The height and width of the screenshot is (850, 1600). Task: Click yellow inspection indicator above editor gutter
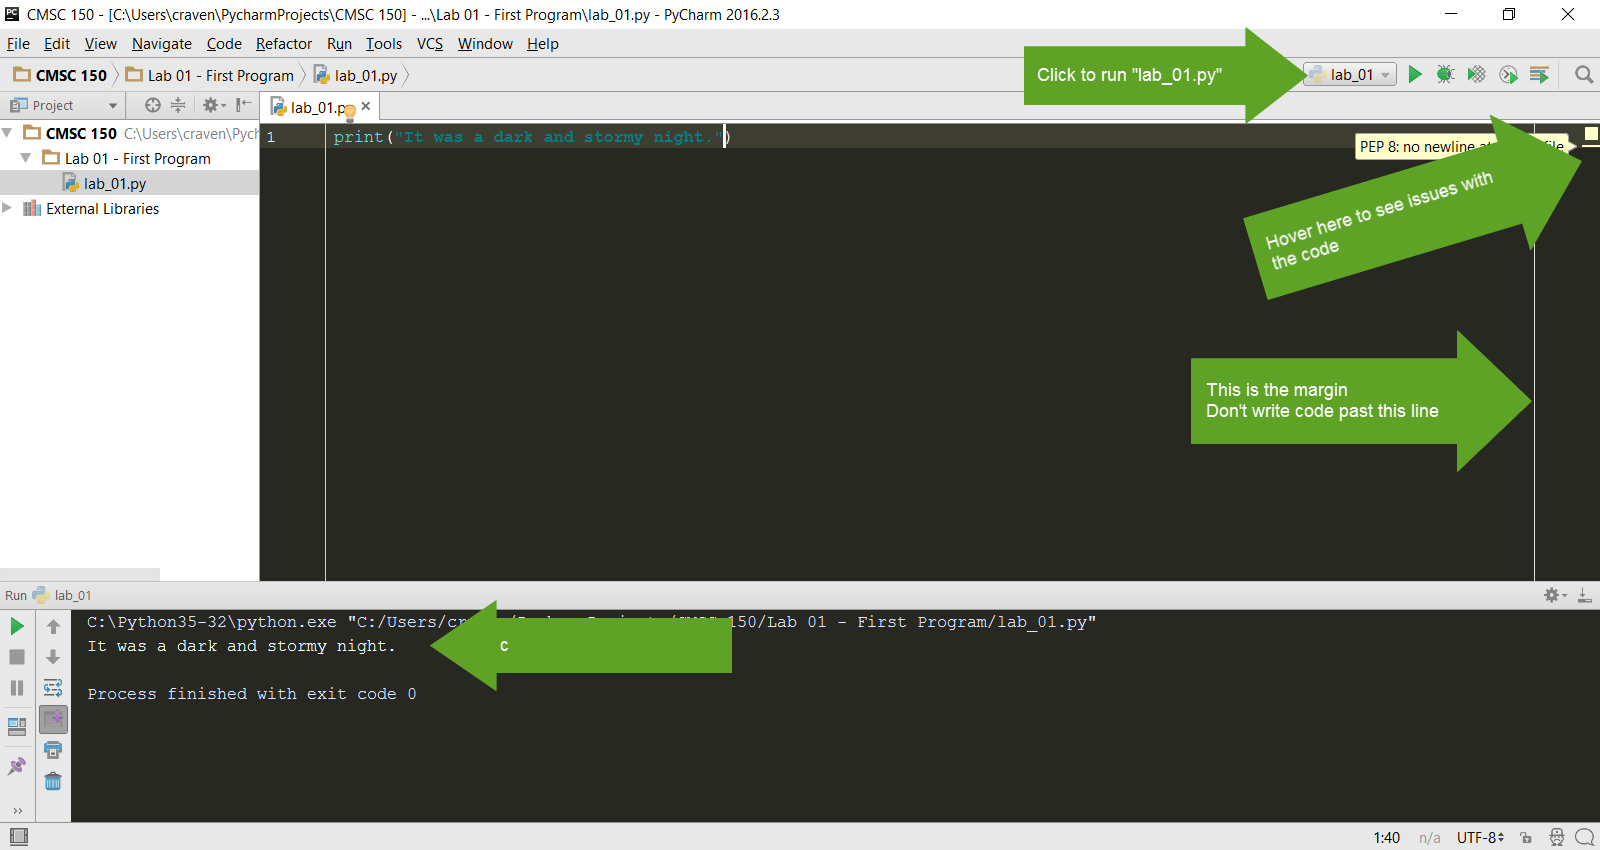(x=1591, y=133)
